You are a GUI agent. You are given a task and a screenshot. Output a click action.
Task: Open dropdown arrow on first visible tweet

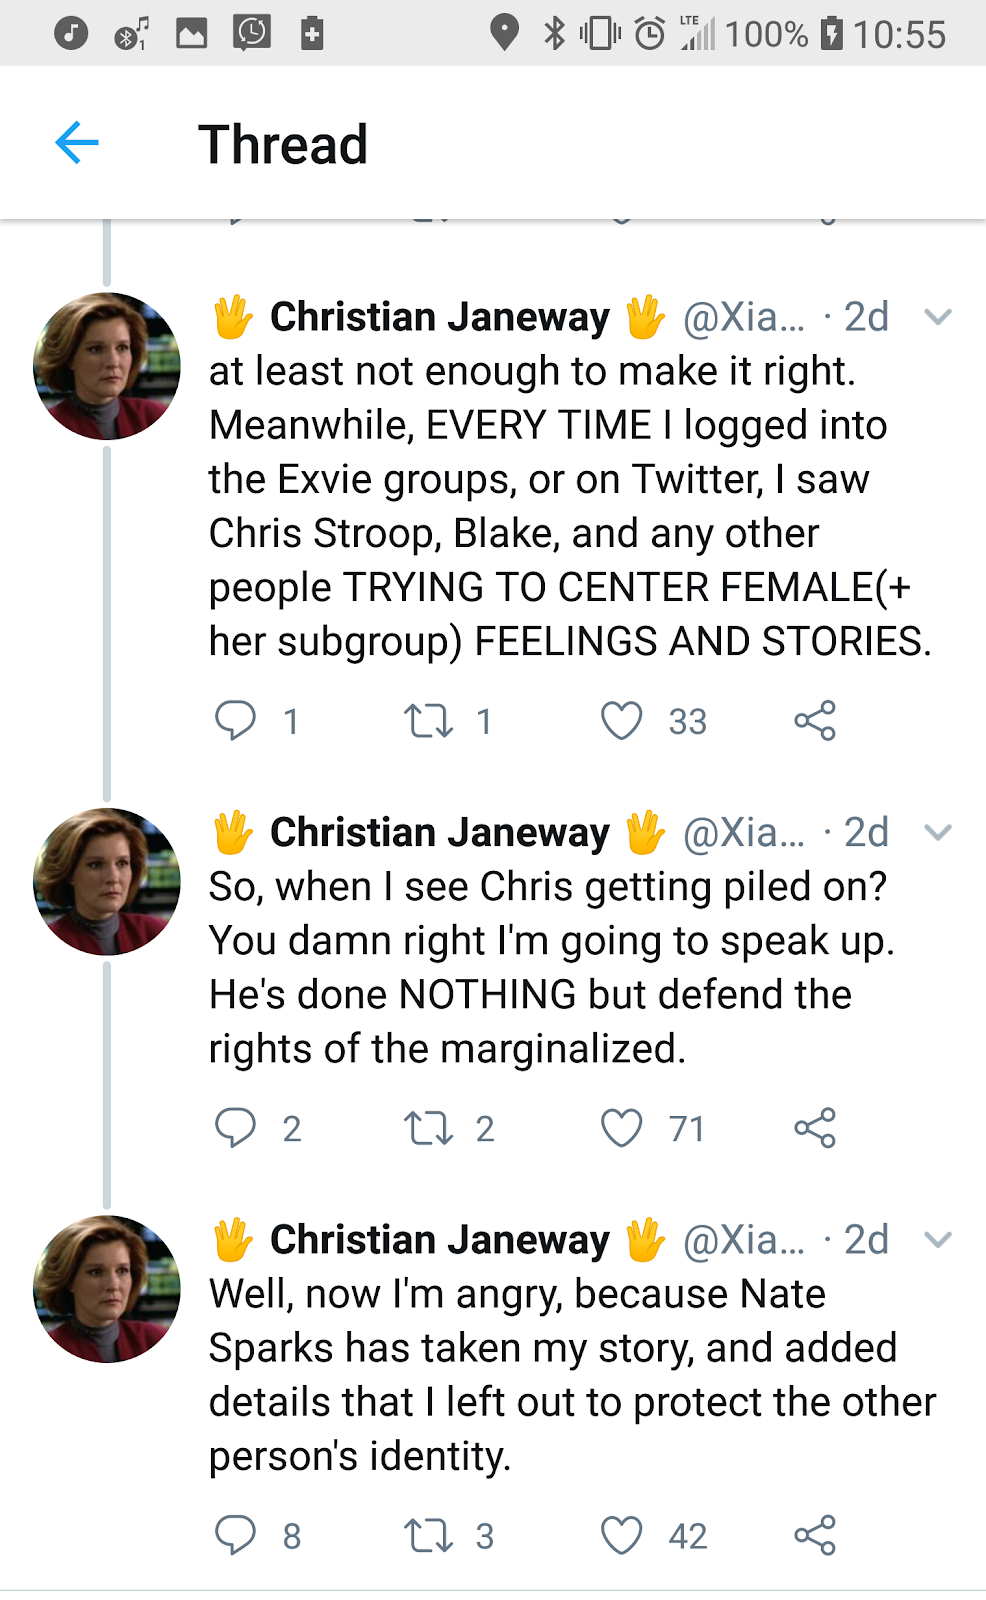point(937,317)
